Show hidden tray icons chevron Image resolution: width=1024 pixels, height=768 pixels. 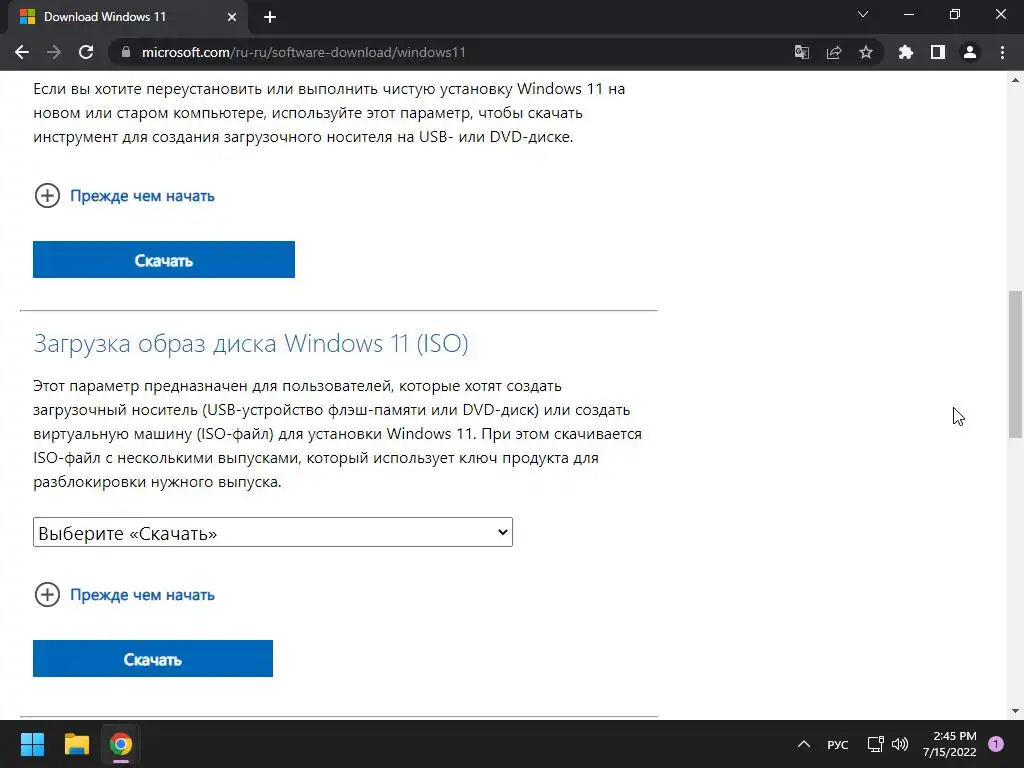click(804, 744)
